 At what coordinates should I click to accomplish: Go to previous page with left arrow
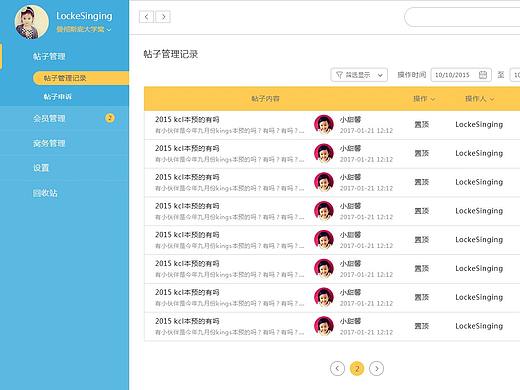337,368
